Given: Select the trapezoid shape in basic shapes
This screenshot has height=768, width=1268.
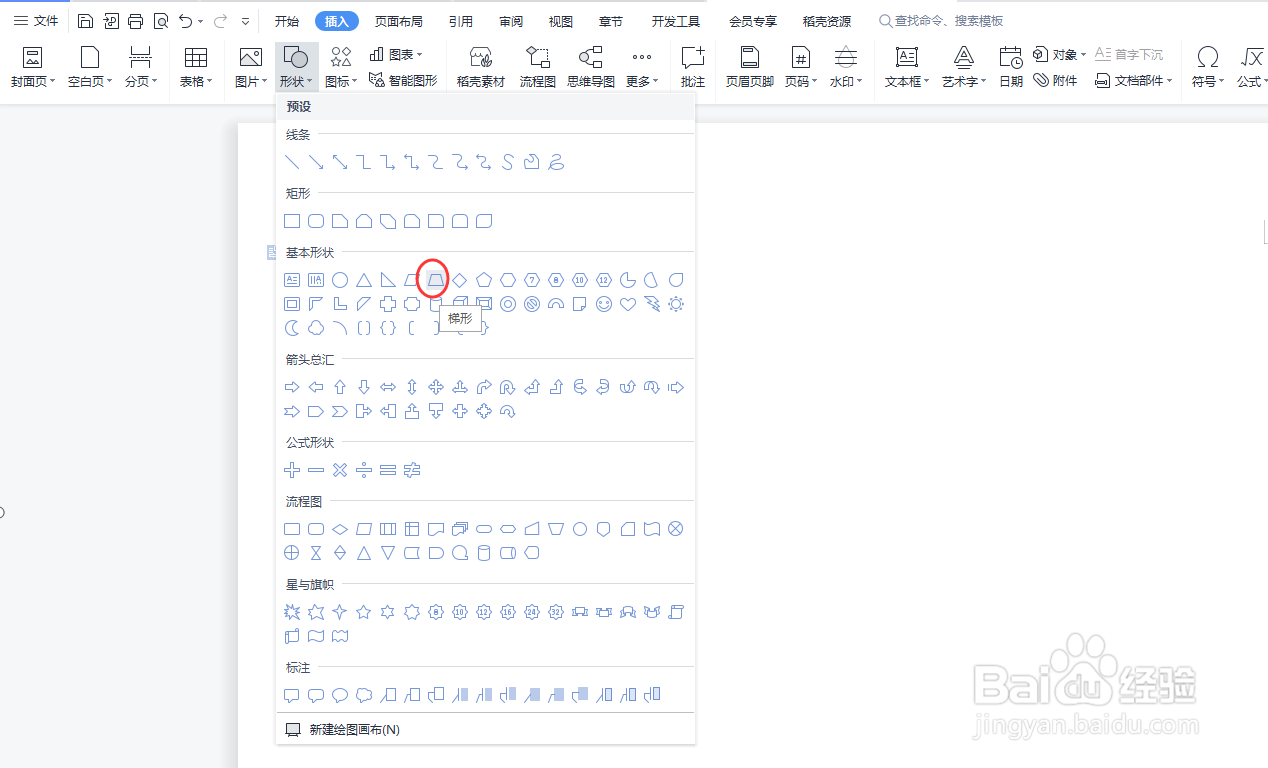Looking at the screenshot, I should tap(436, 280).
